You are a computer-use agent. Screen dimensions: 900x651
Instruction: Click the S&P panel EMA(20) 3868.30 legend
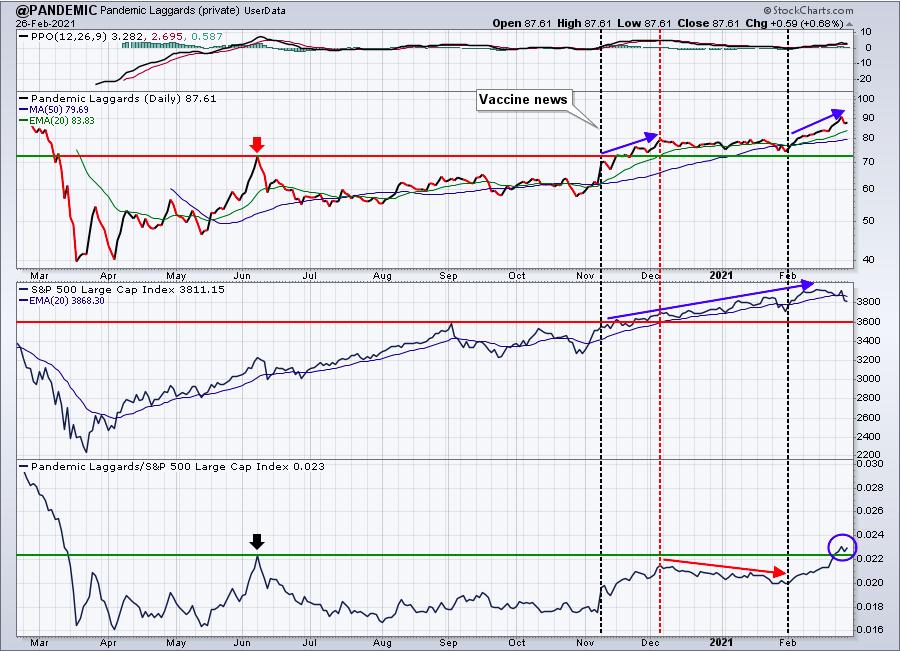62,300
